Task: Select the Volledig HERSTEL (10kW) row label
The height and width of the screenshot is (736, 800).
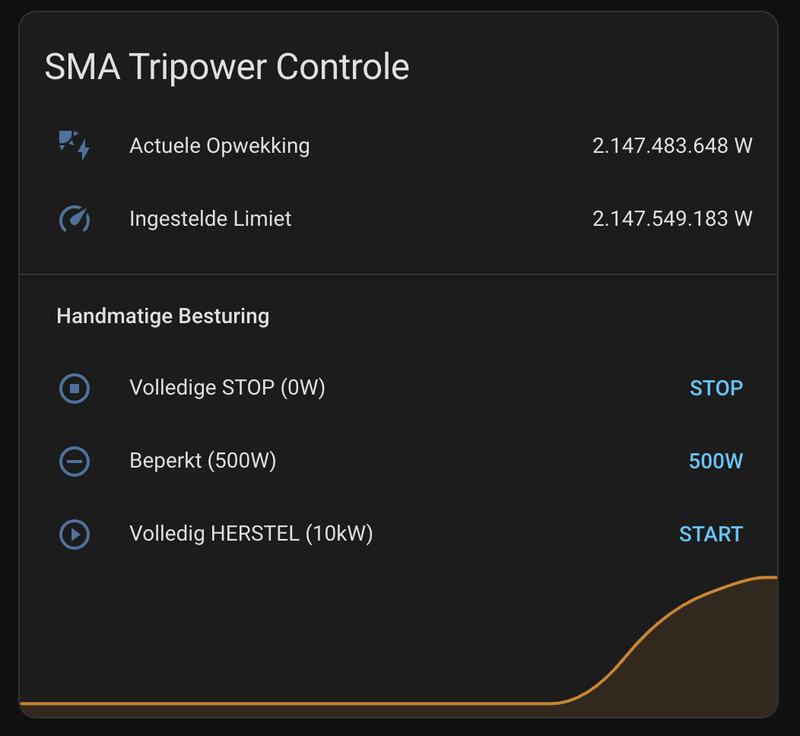Action: click(251, 534)
